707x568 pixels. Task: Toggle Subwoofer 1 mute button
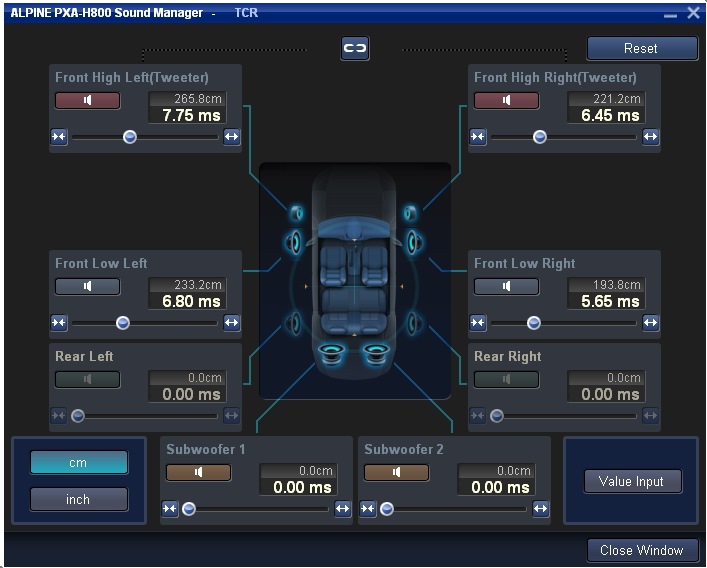pyautogui.click(x=198, y=472)
